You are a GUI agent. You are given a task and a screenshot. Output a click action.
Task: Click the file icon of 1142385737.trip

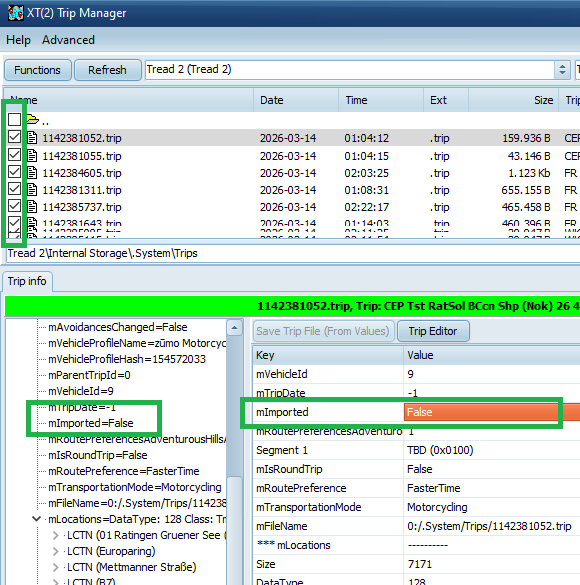click(x=32, y=206)
